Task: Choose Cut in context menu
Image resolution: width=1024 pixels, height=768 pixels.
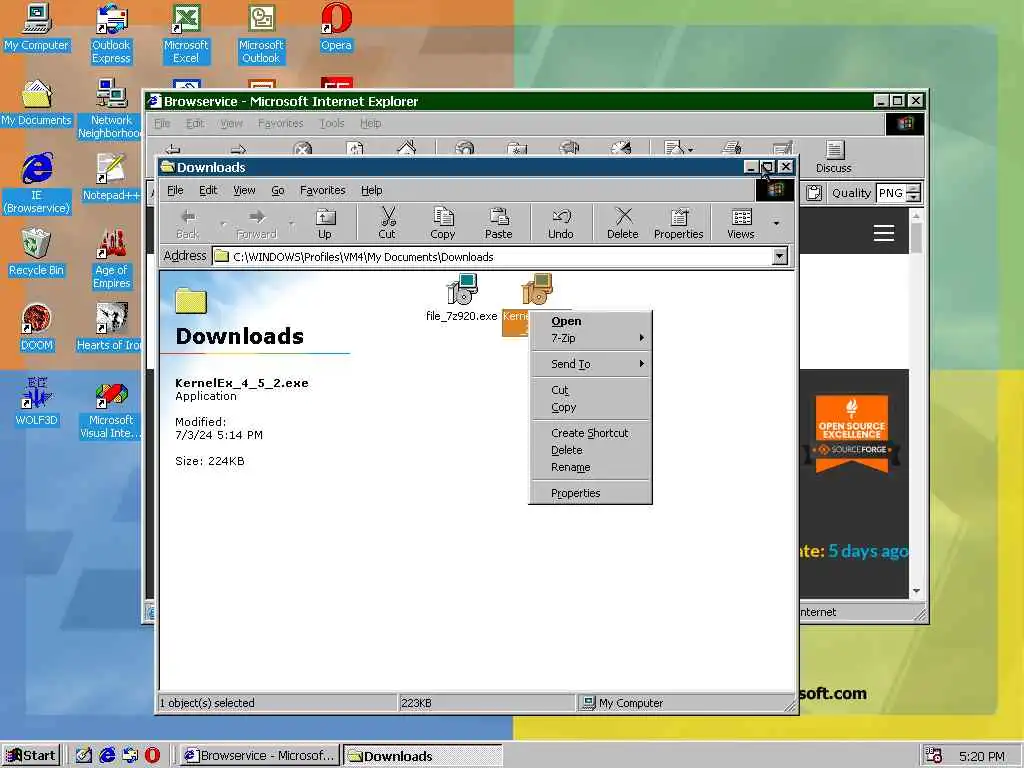Action: coord(591,390)
